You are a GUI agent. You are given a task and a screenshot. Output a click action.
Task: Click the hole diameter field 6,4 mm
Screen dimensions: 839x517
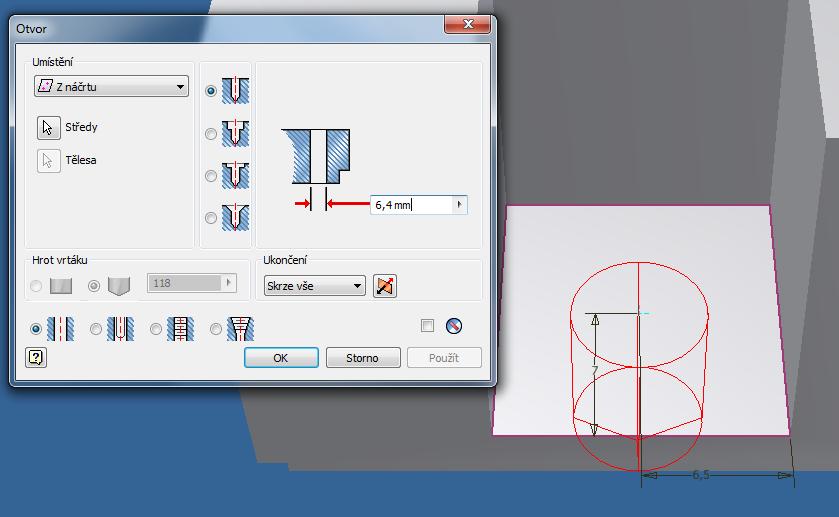[x=411, y=205]
